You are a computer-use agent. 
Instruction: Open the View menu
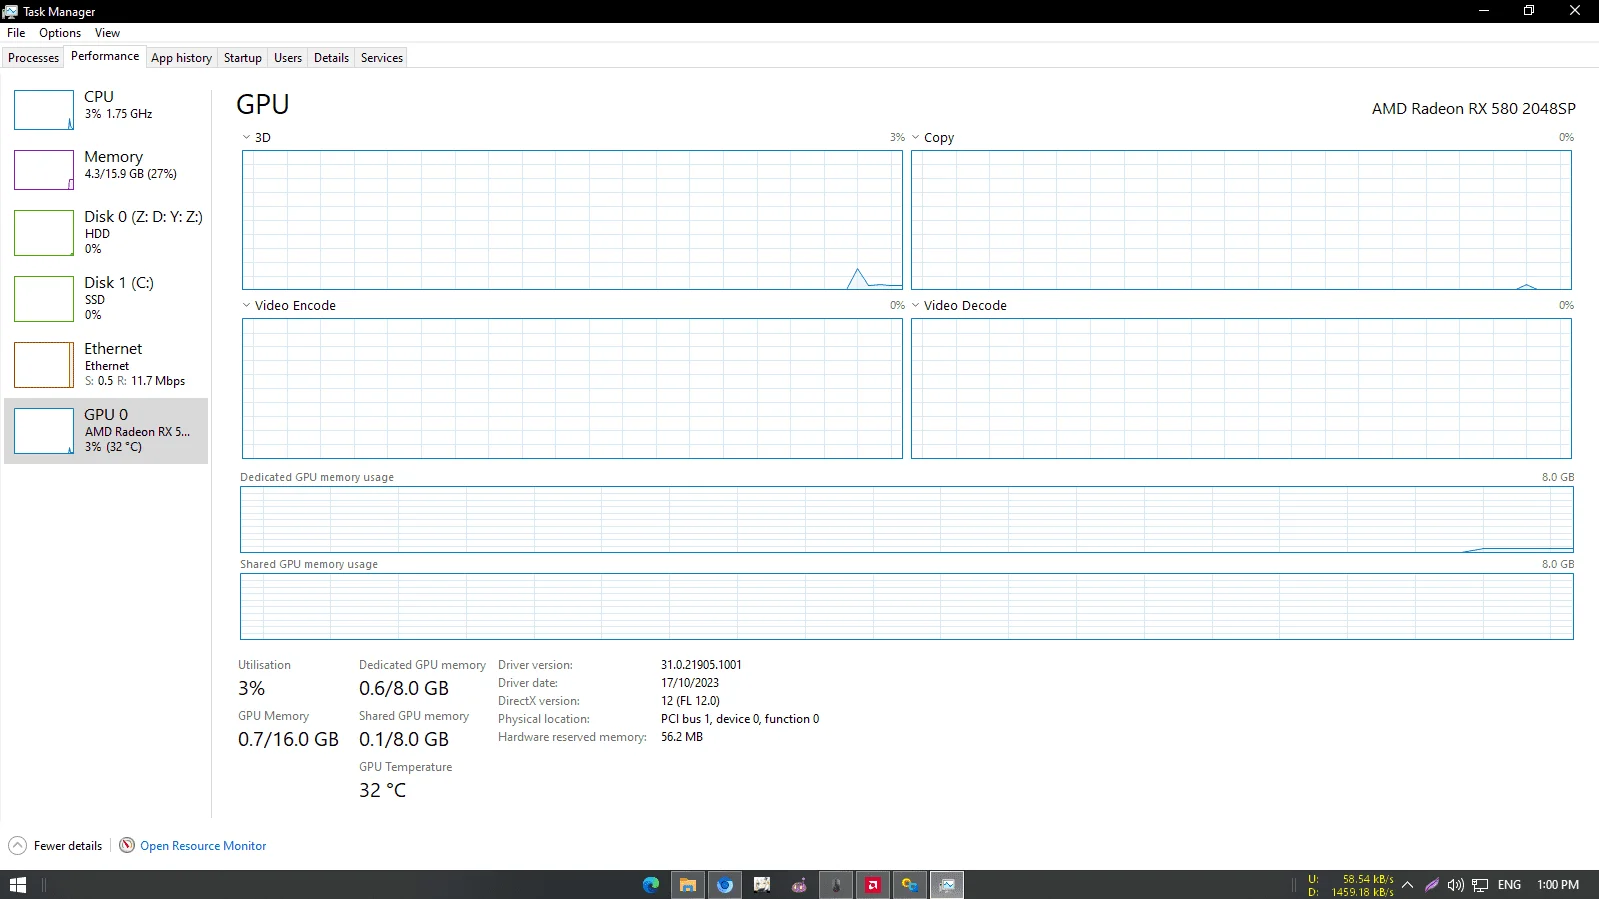point(107,33)
